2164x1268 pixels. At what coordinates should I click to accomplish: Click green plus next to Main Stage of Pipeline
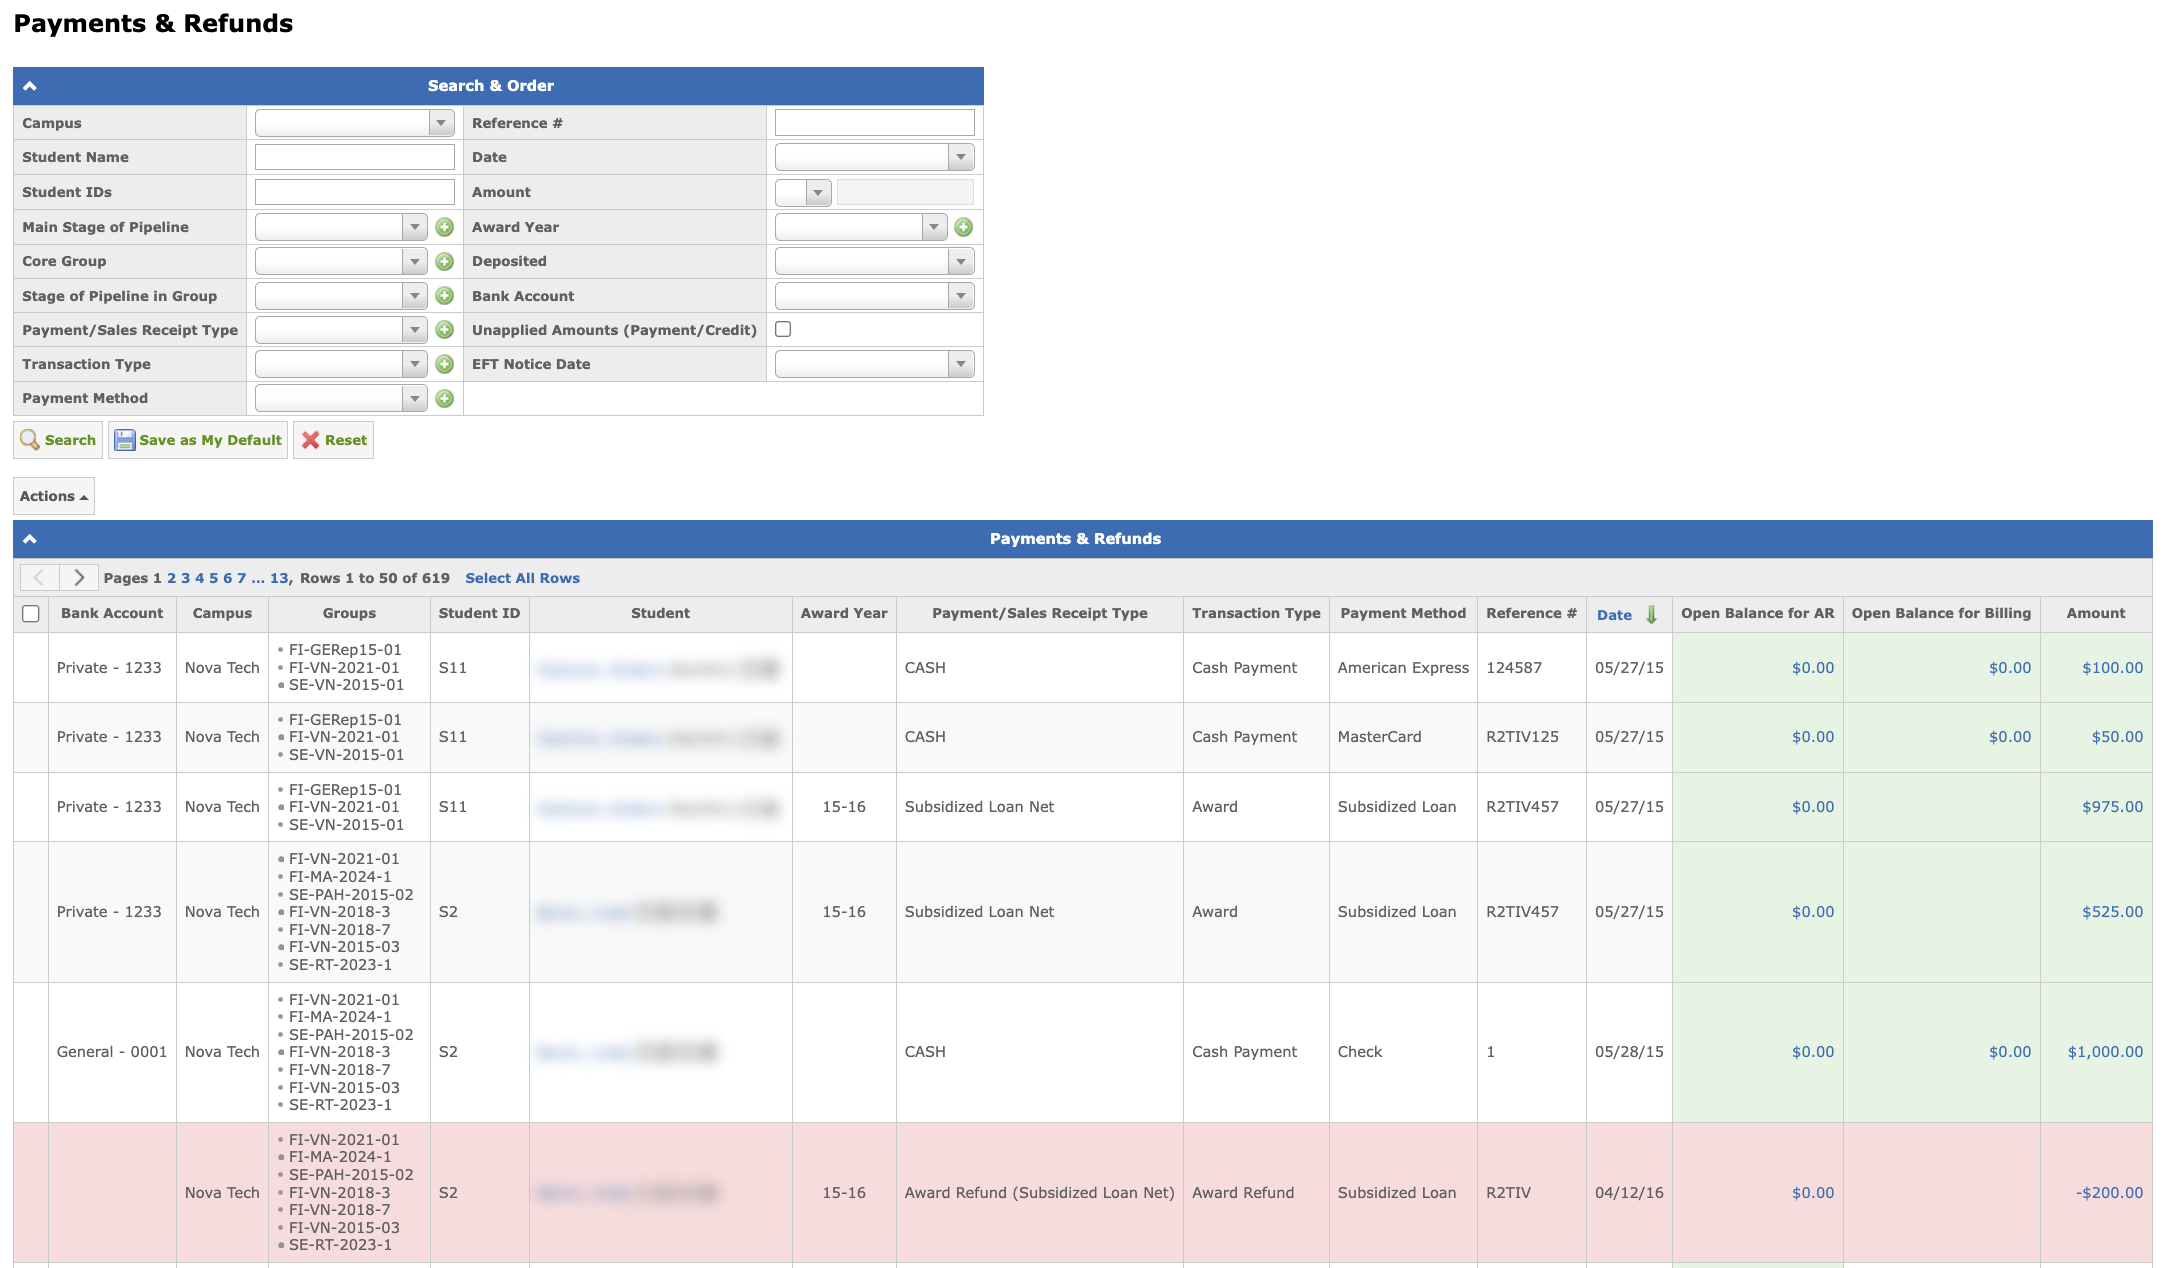(445, 227)
